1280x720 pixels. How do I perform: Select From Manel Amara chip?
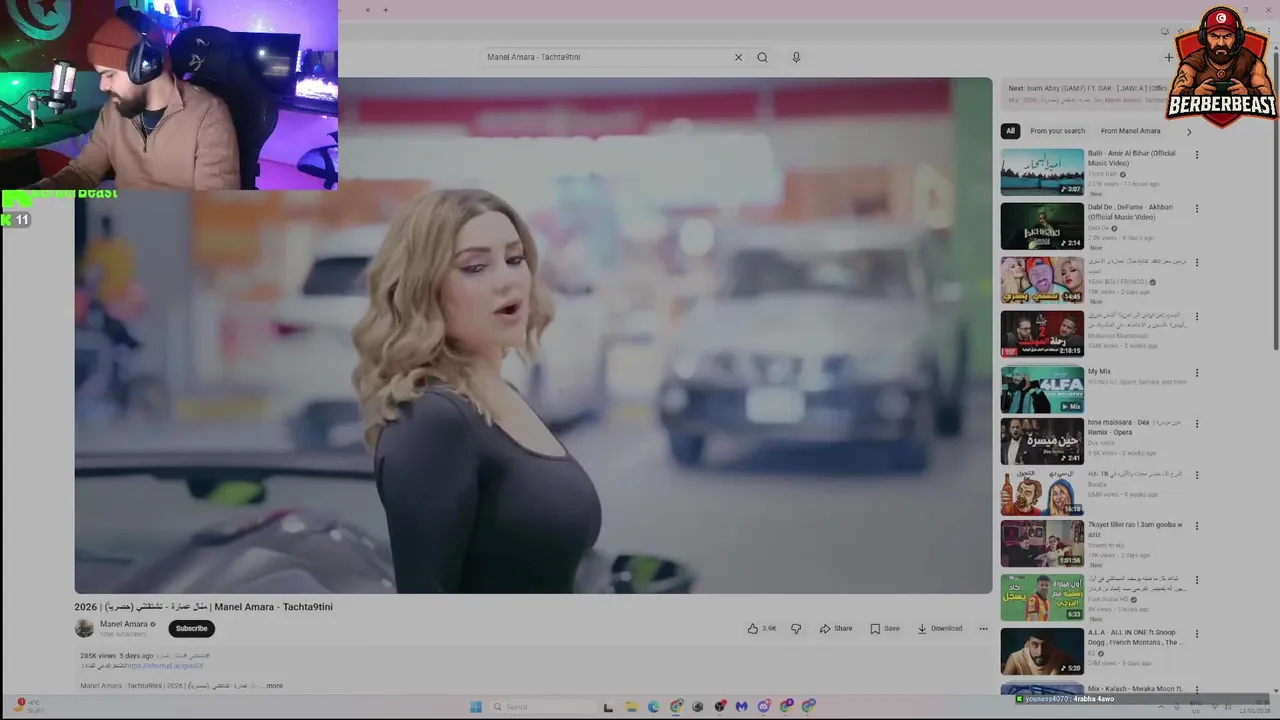pos(1130,131)
